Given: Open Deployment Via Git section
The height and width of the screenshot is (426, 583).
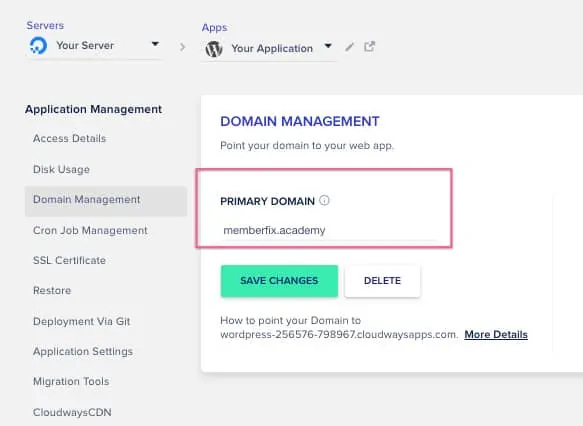Looking at the screenshot, I should pos(81,321).
